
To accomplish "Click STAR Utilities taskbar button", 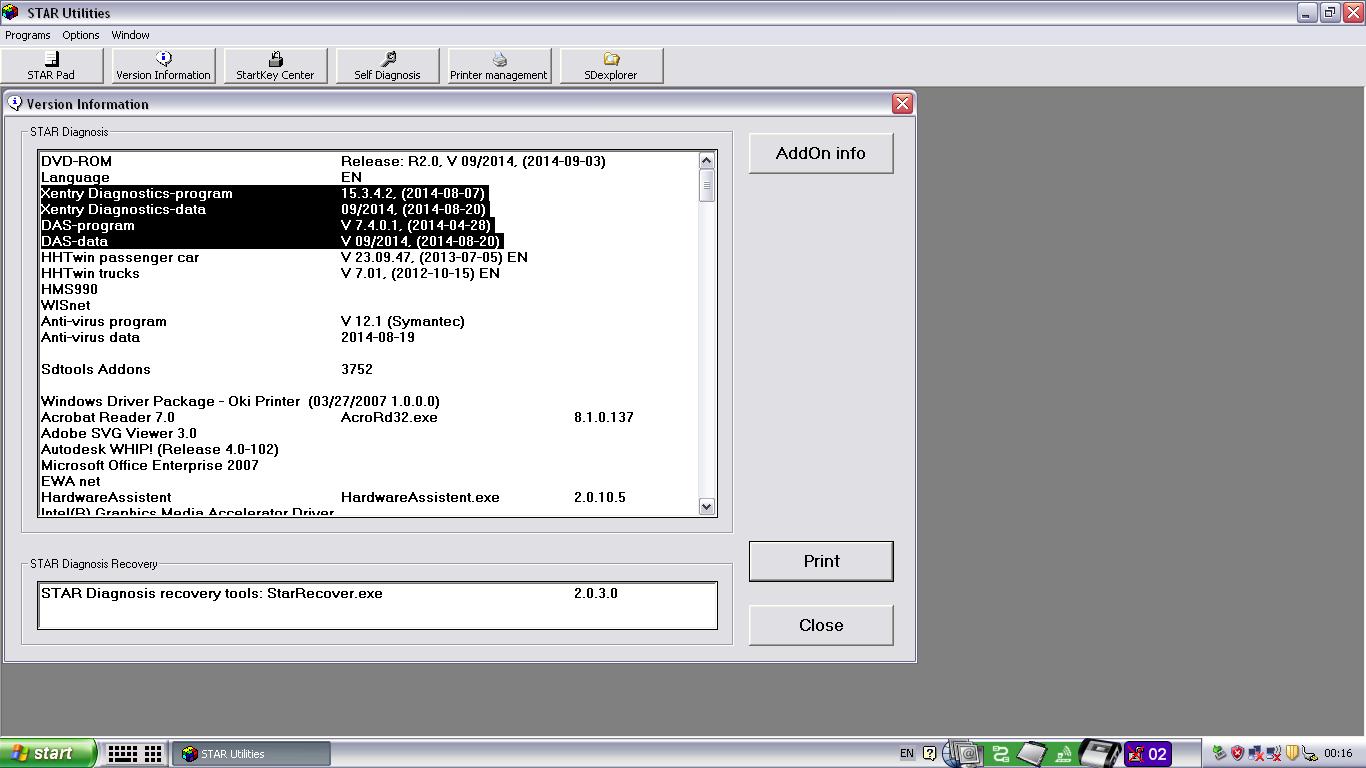I will pos(251,754).
